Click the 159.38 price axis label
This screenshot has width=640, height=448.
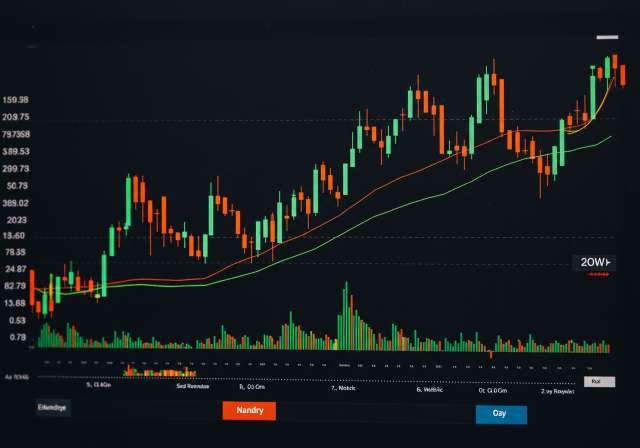coord(16,100)
